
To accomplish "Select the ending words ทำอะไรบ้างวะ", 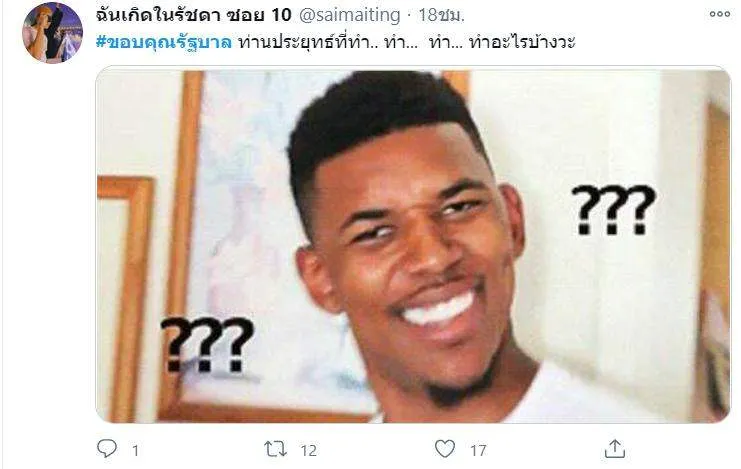I will click(522, 42).
